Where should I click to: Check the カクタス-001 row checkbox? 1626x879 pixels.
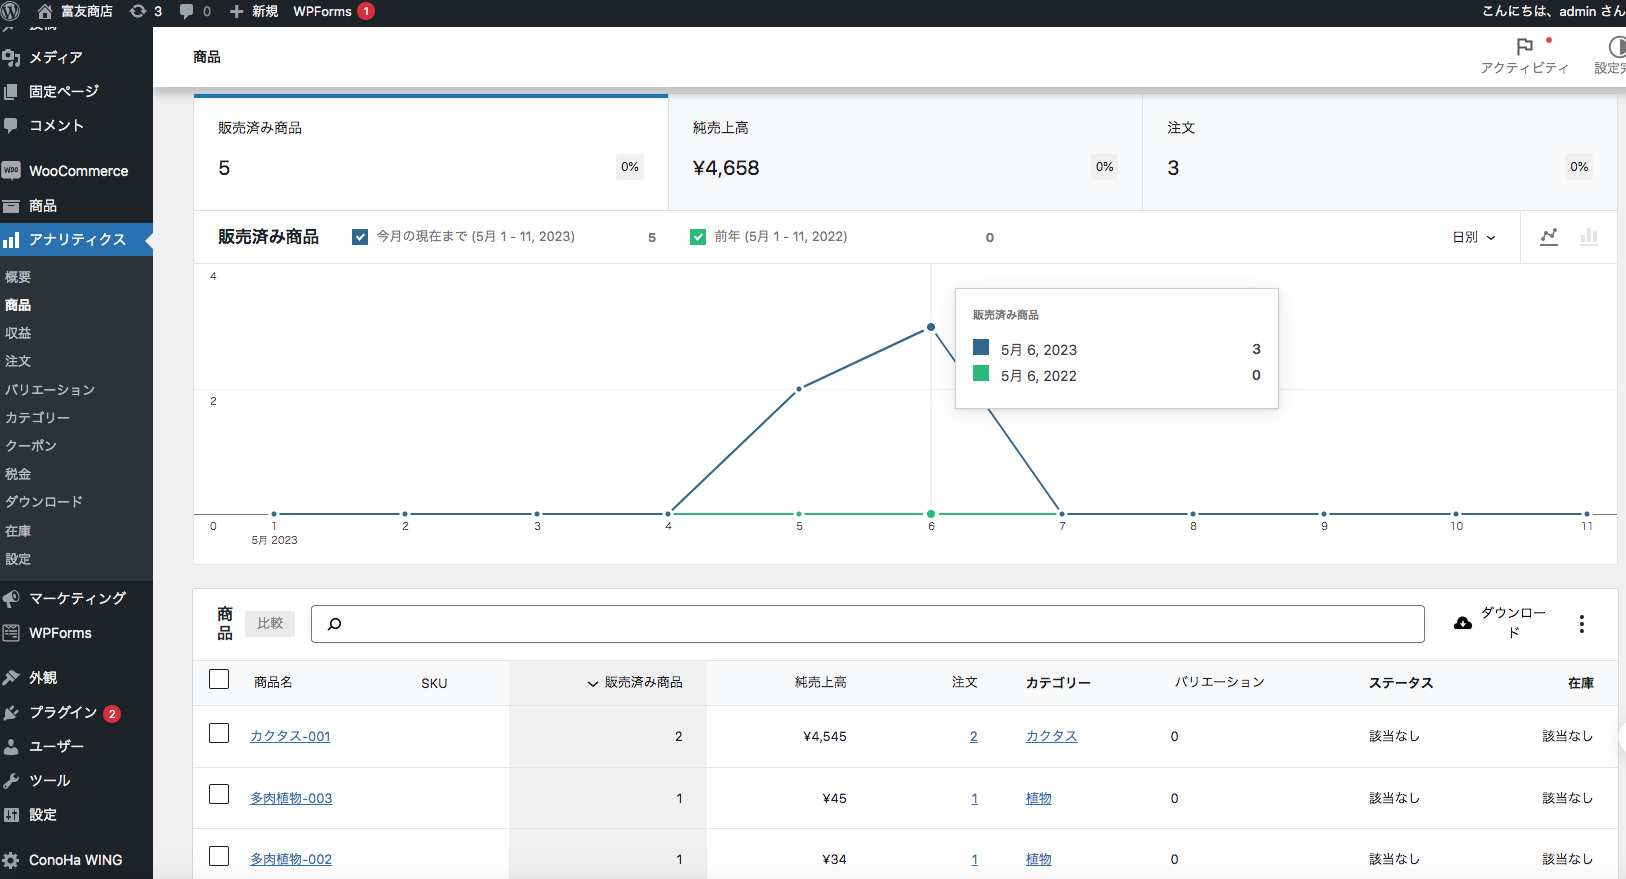(x=219, y=734)
